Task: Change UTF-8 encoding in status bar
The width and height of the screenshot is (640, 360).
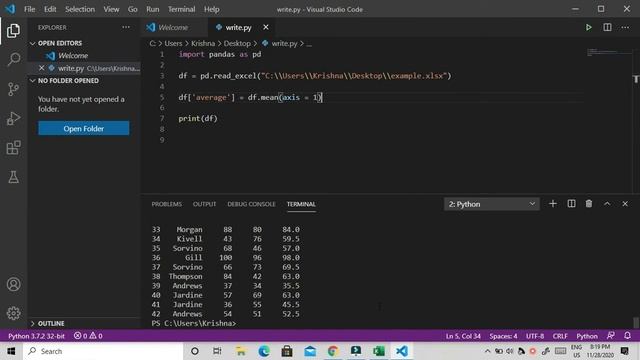Action: [535, 336]
